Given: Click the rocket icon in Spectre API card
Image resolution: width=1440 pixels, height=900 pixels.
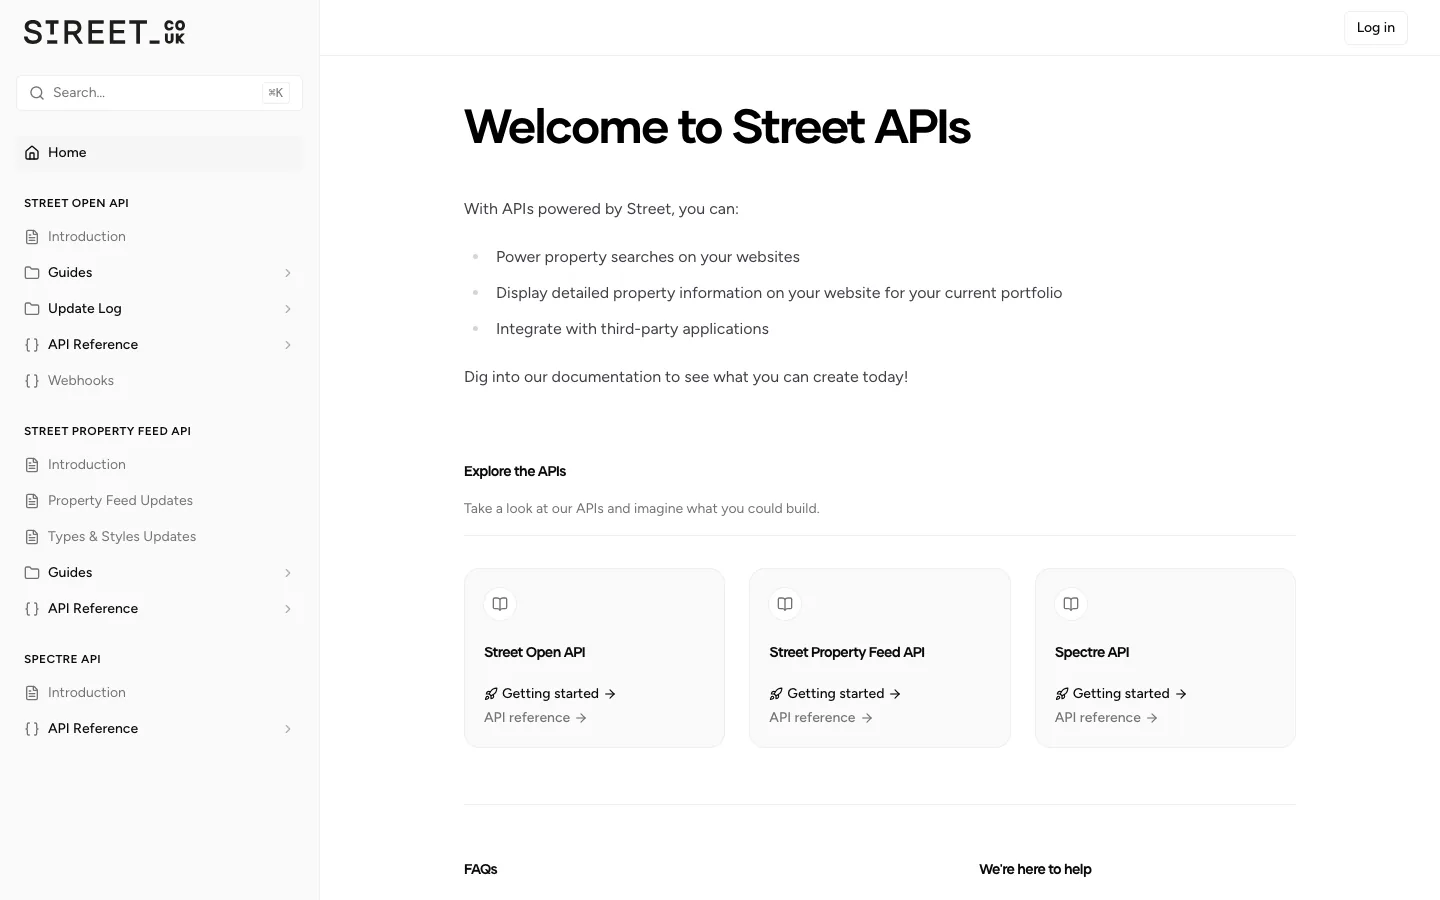Looking at the screenshot, I should pyautogui.click(x=1062, y=694).
